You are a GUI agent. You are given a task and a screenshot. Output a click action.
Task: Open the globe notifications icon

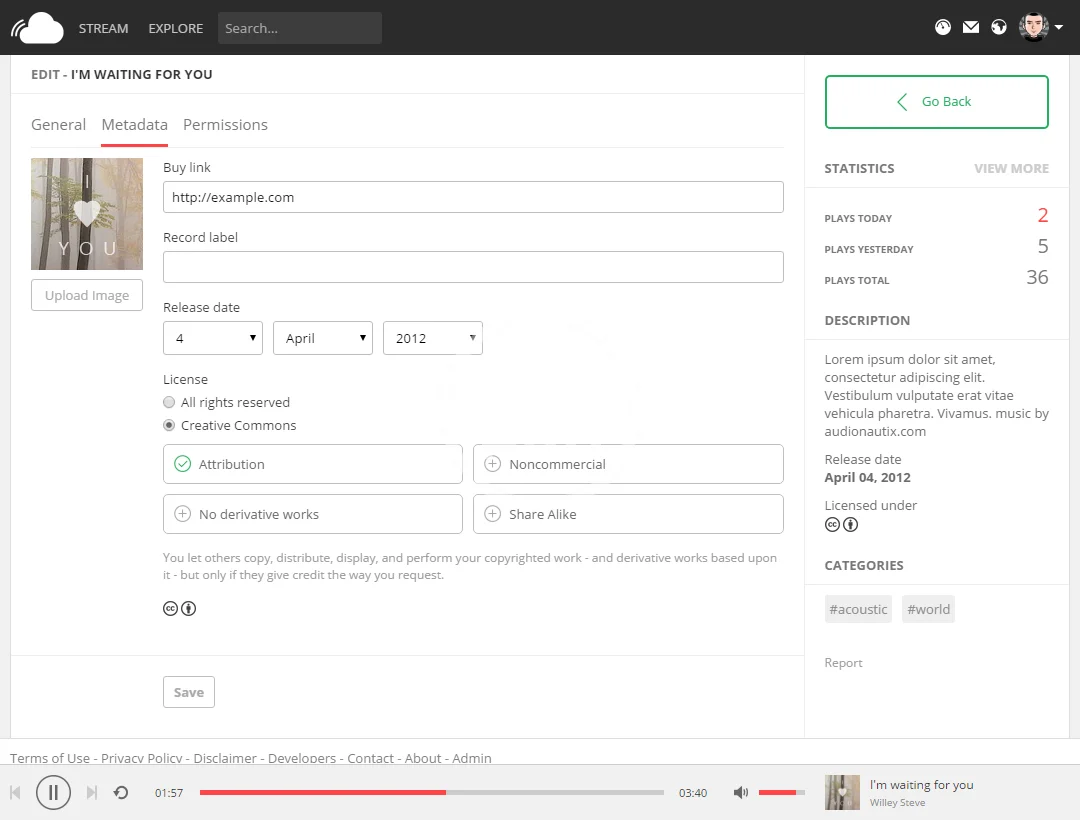click(999, 28)
